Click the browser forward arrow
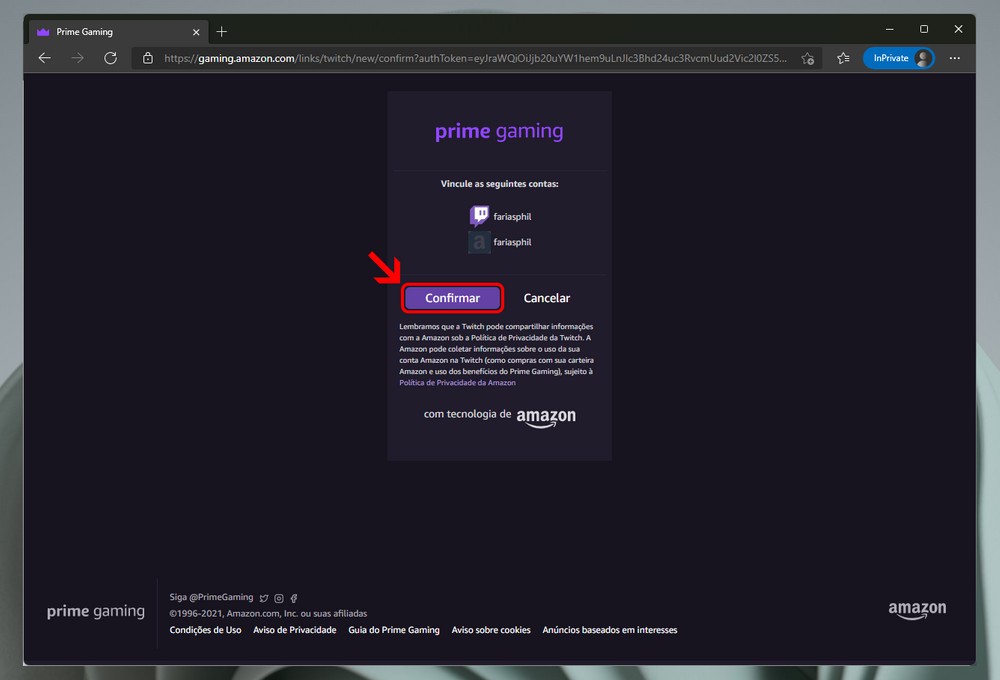 coord(78,58)
